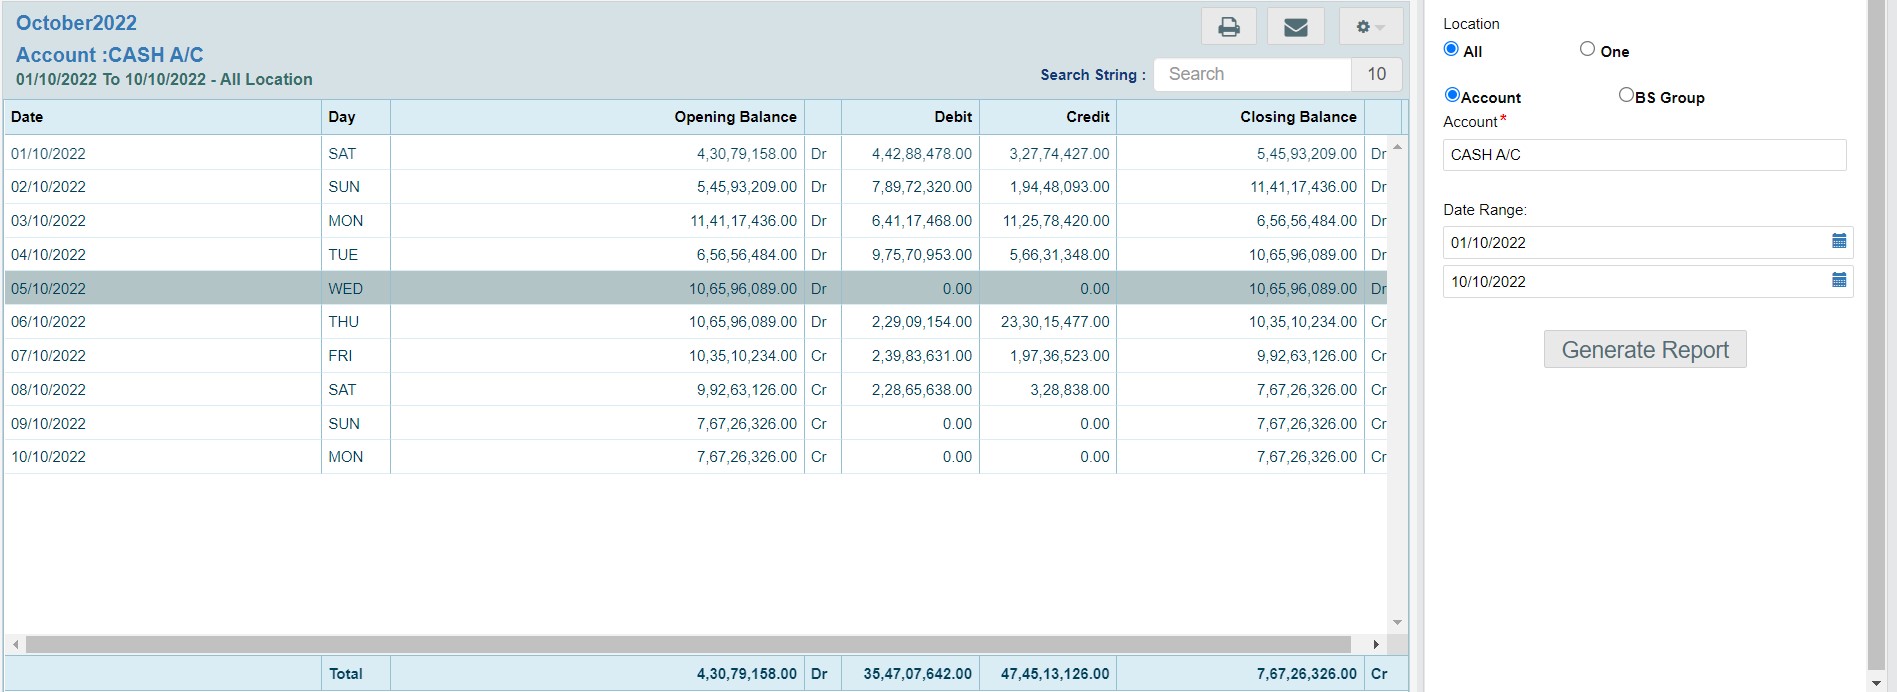
Task: Choose the Account radio option
Action: coord(1452,95)
